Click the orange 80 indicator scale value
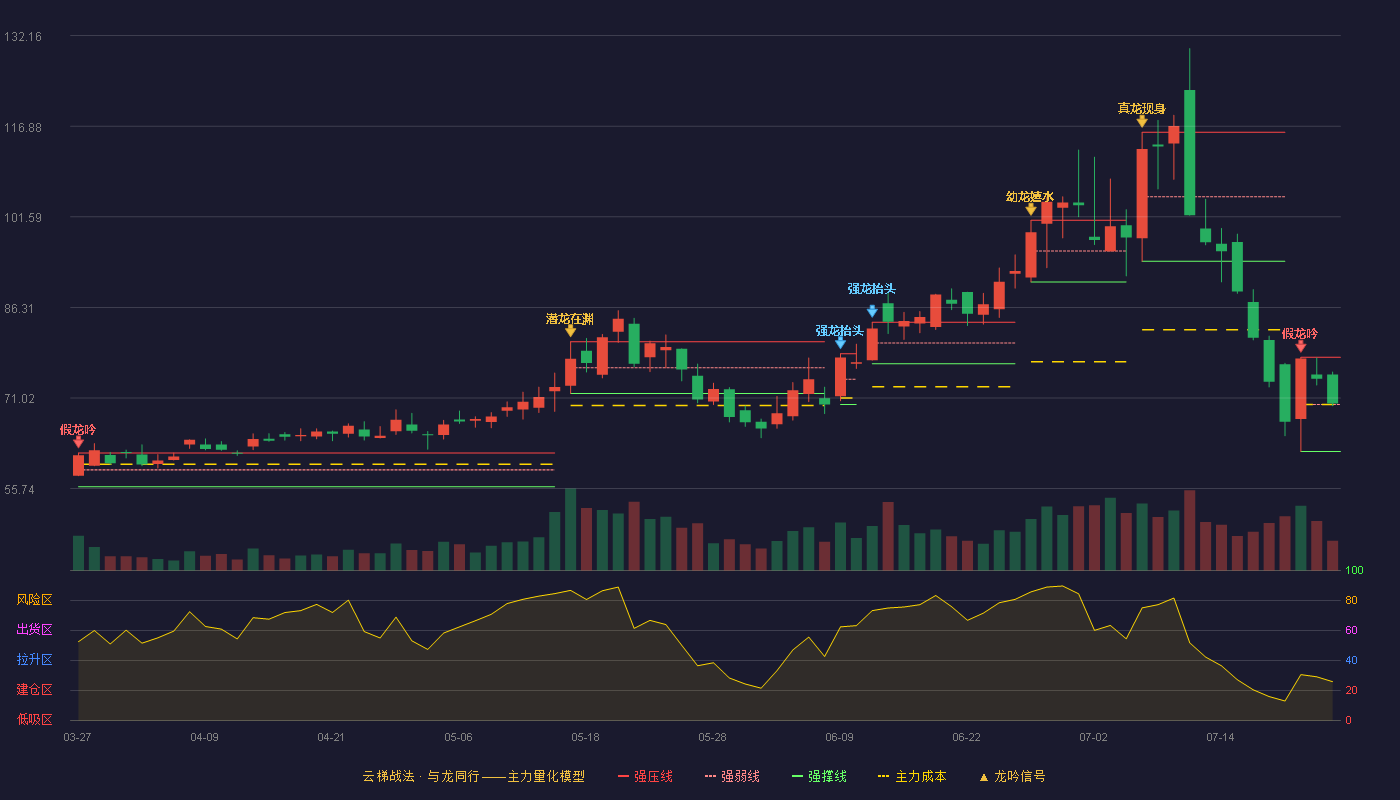 (1351, 600)
